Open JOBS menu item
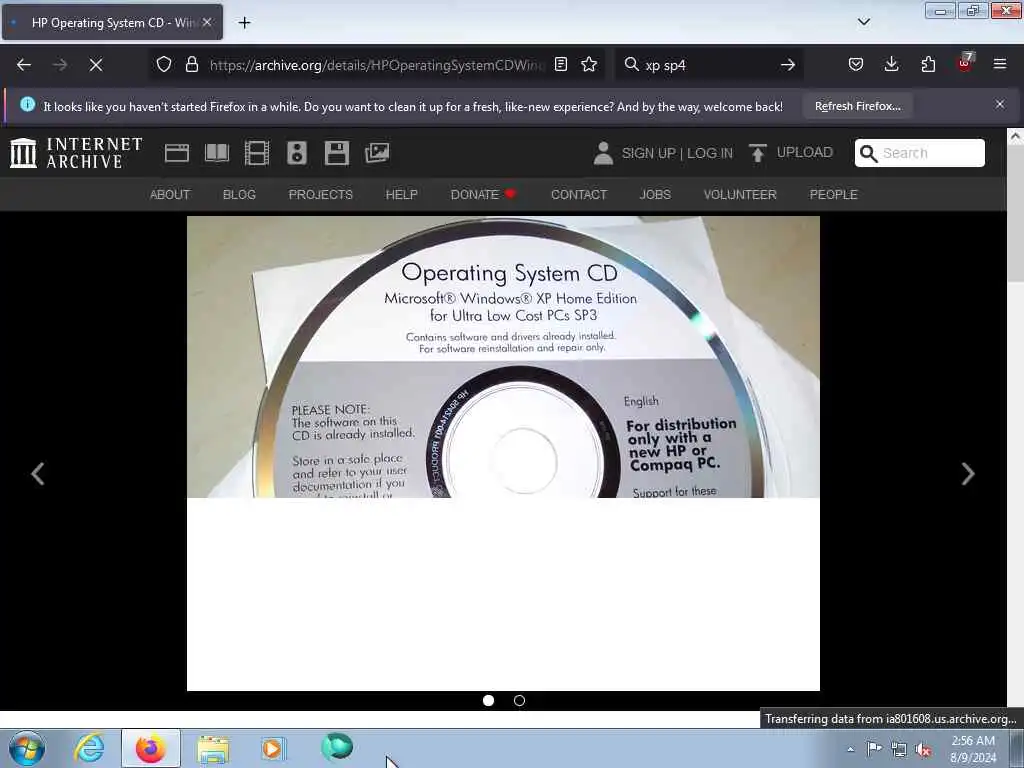This screenshot has height=768, width=1024. tap(655, 195)
